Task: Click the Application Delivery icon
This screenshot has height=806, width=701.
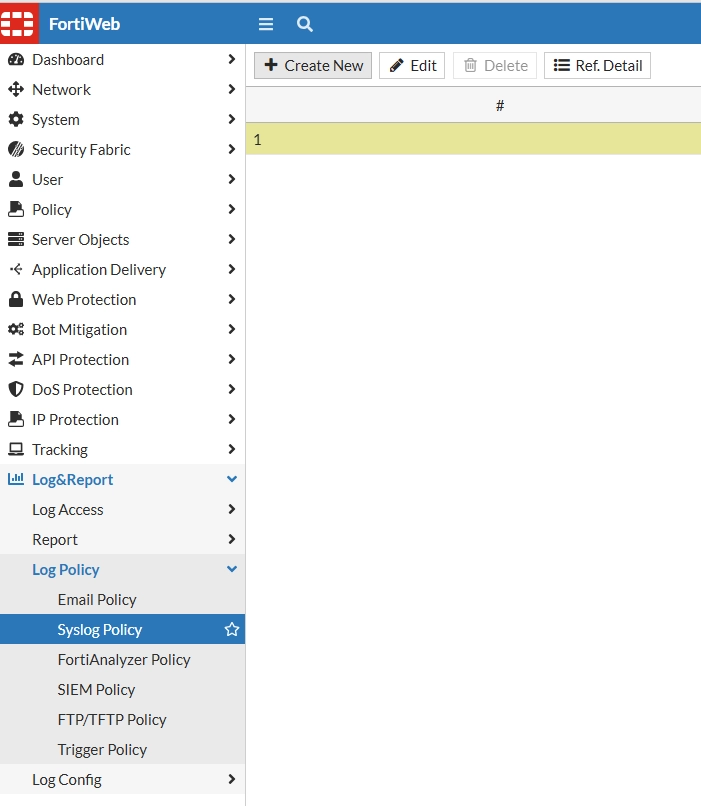Action: tap(16, 269)
